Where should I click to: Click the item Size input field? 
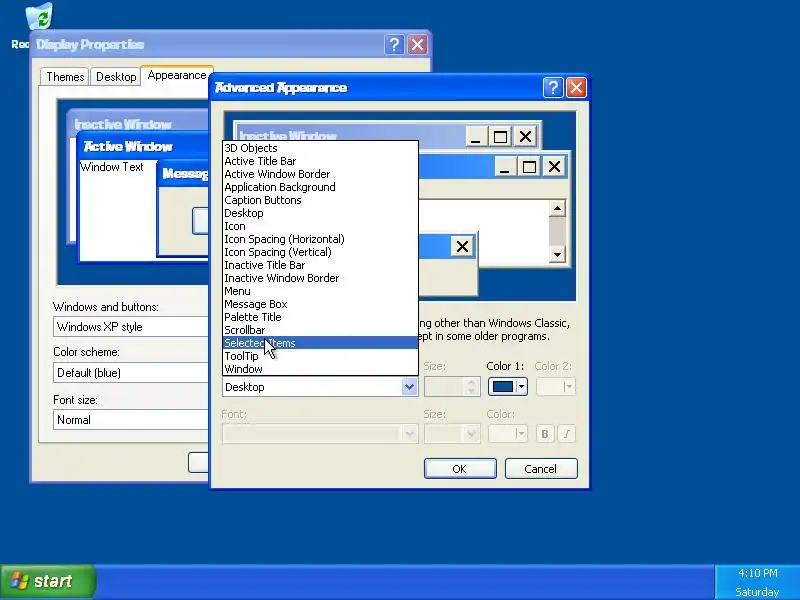(444, 387)
